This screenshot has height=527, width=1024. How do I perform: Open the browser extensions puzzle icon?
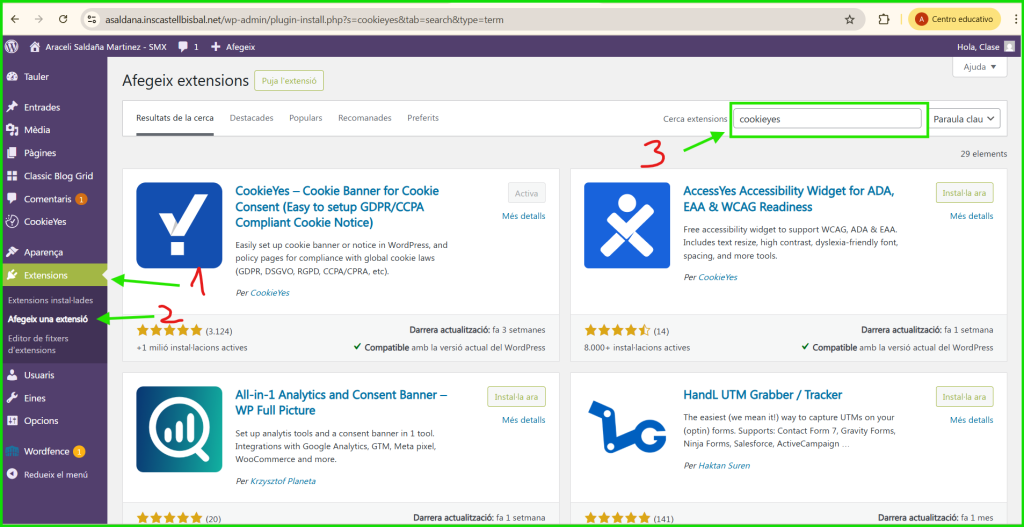point(883,19)
